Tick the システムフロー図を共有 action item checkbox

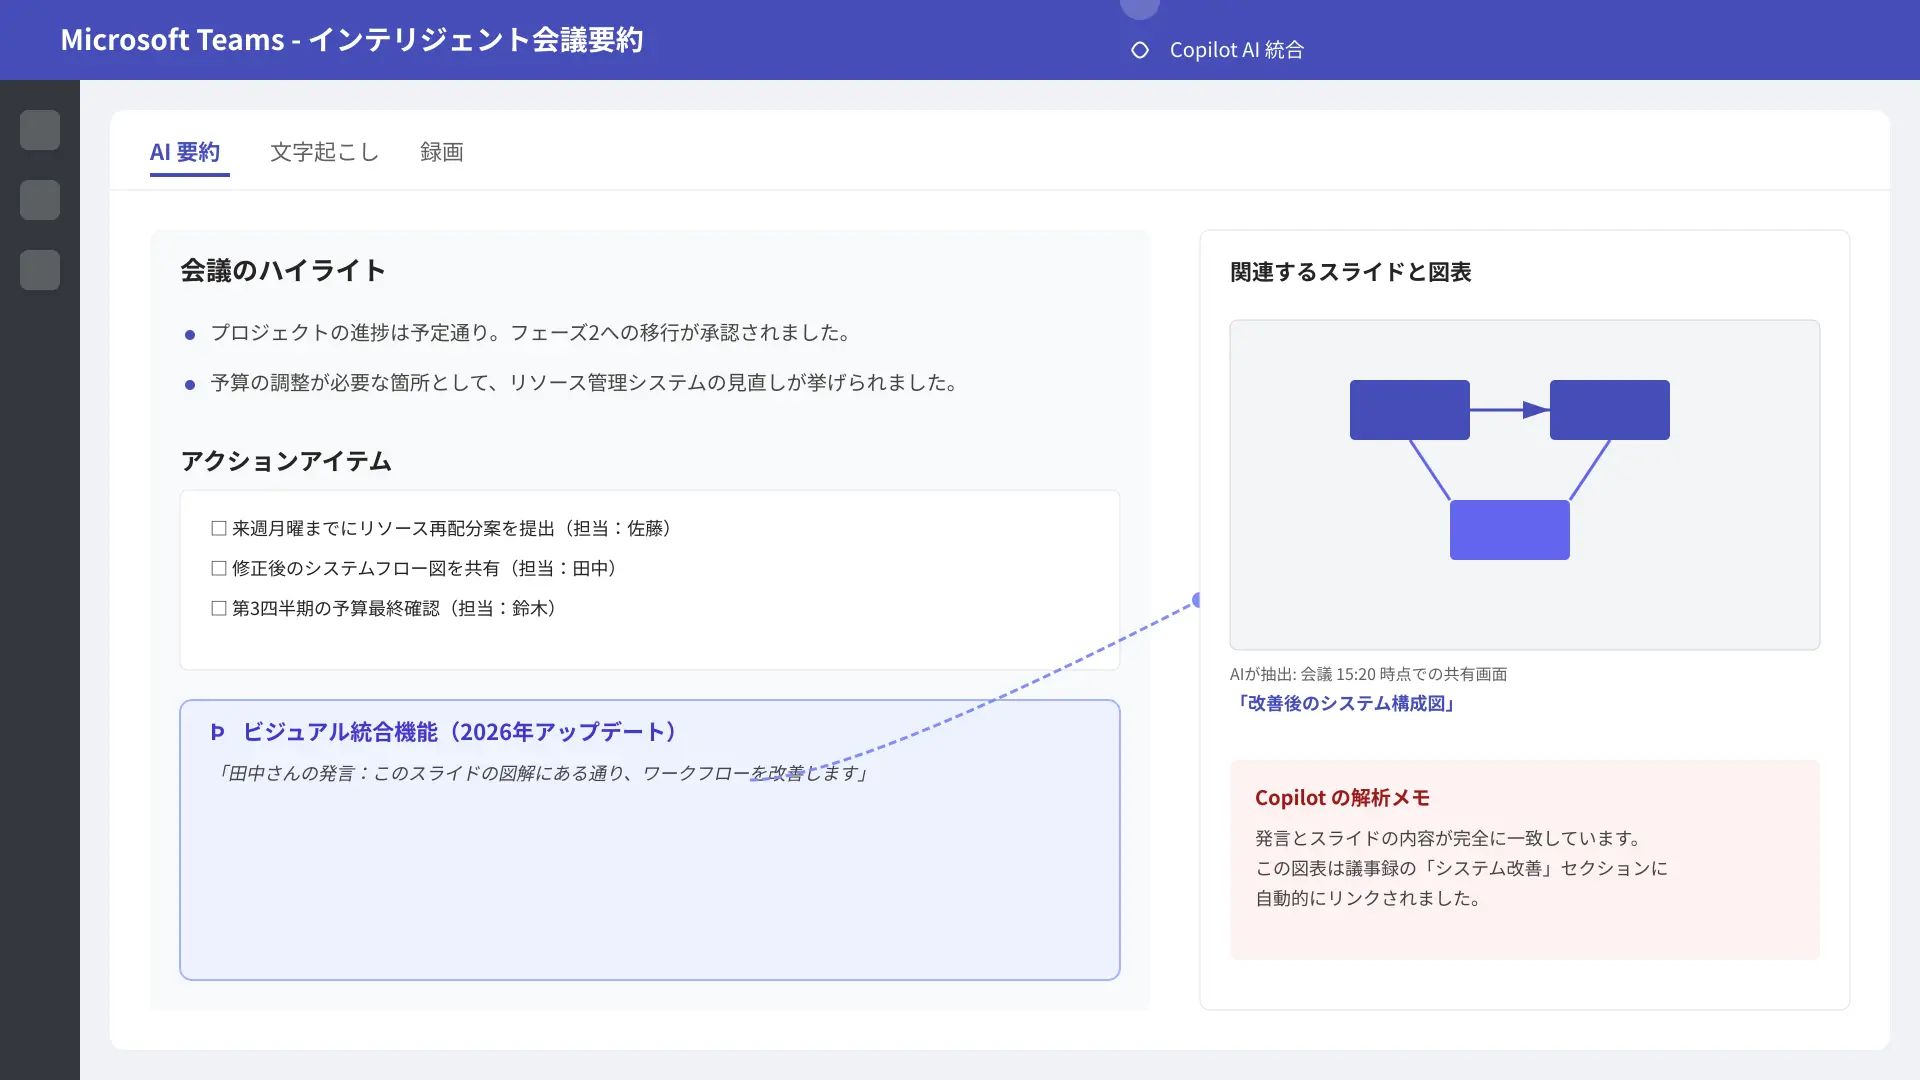(x=219, y=568)
